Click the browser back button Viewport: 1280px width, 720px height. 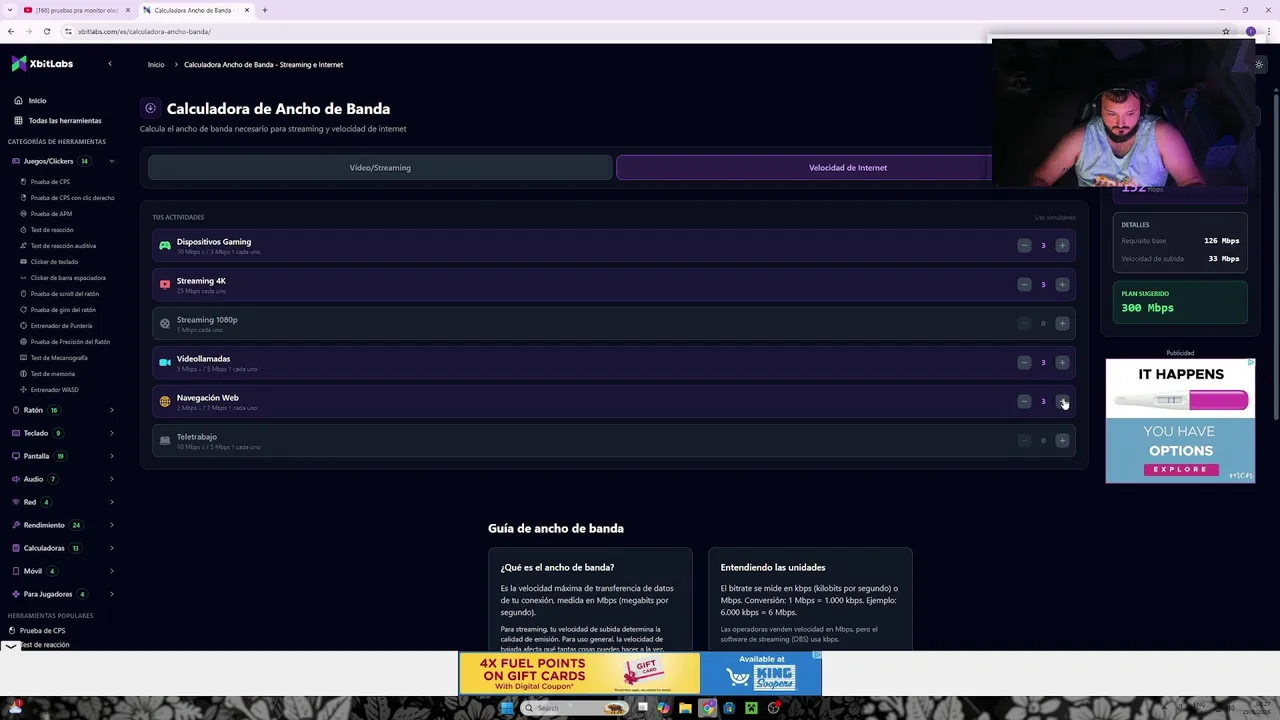pos(11,31)
